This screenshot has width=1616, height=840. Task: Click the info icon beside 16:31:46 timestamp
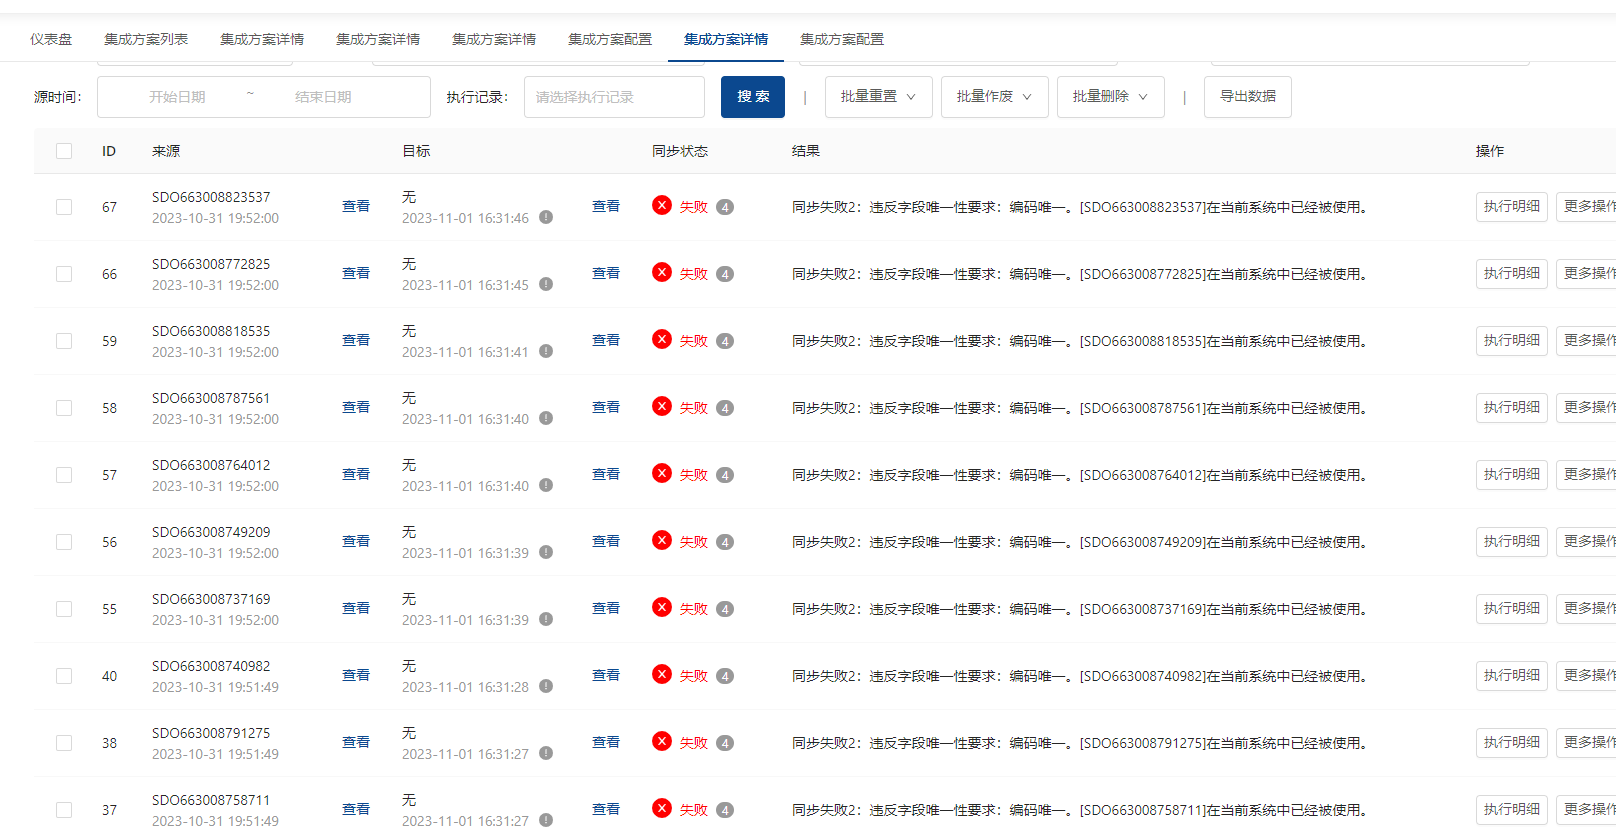tap(546, 217)
